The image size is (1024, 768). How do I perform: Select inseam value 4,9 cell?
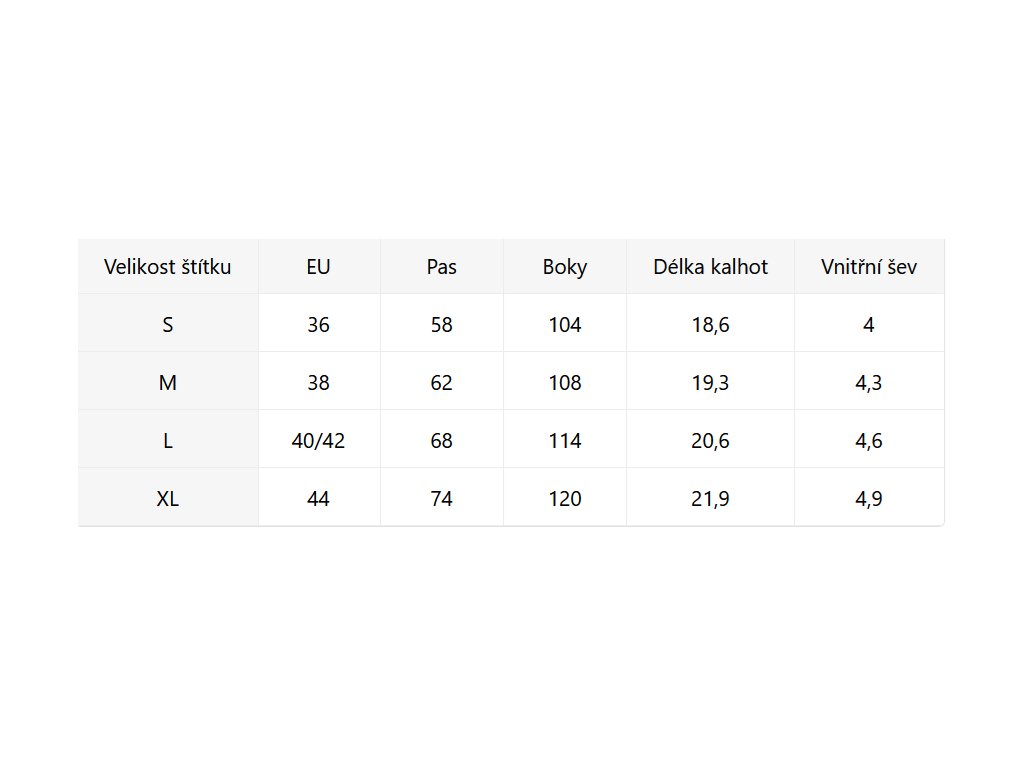tap(868, 499)
